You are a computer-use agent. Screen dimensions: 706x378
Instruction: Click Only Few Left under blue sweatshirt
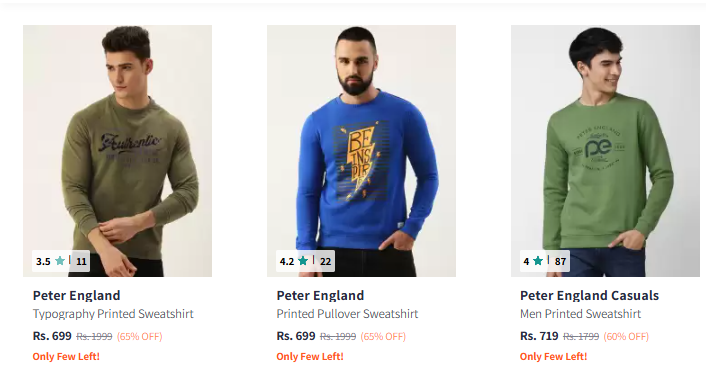pyautogui.click(x=310, y=356)
